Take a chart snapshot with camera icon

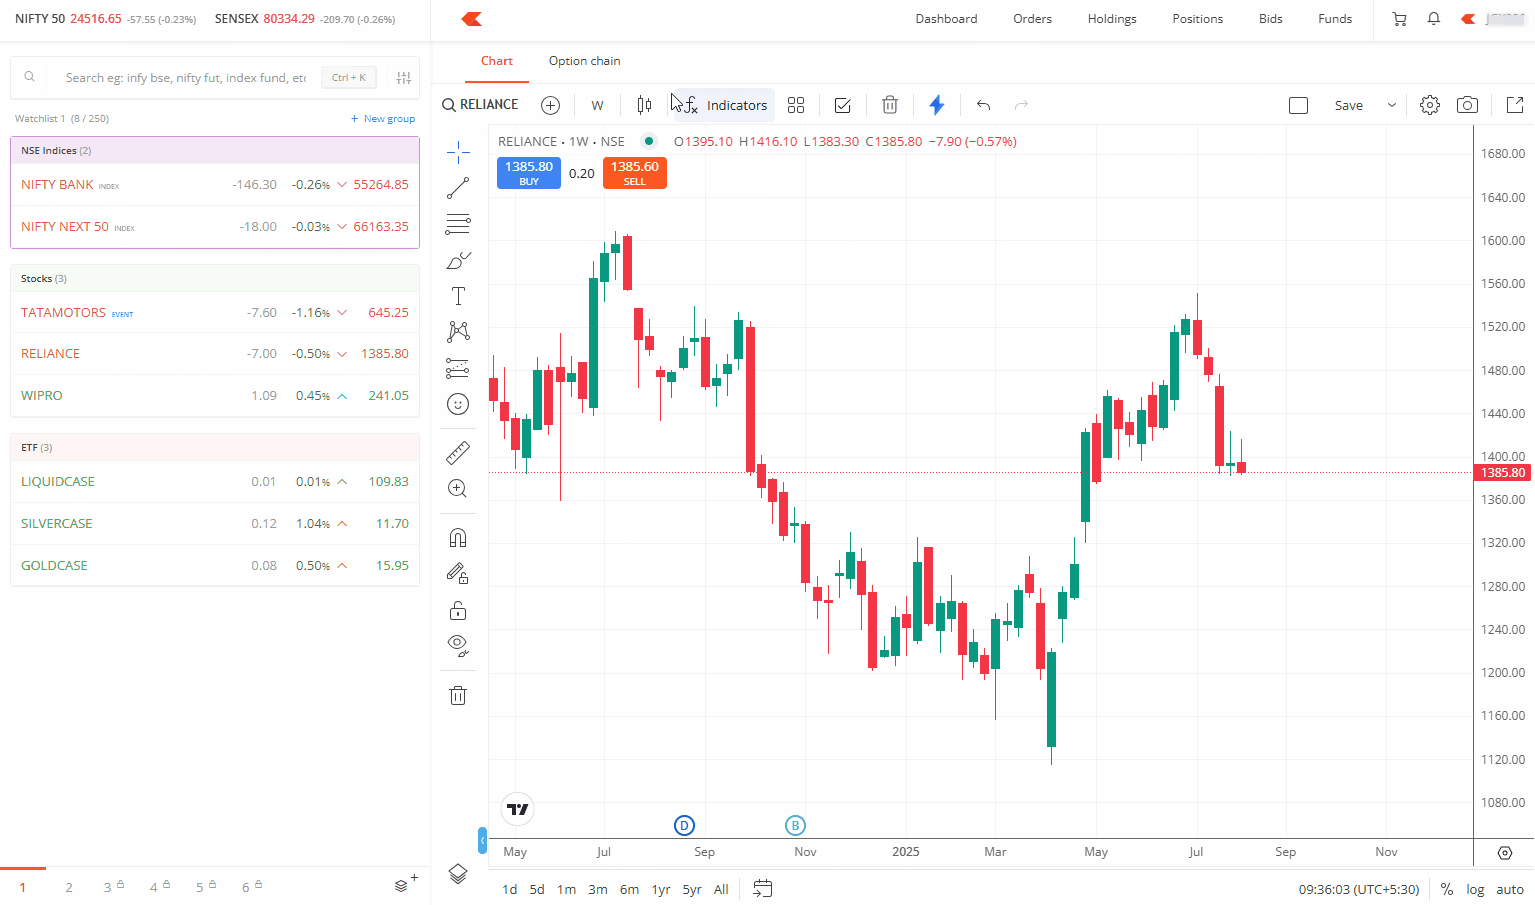(x=1467, y=105)
